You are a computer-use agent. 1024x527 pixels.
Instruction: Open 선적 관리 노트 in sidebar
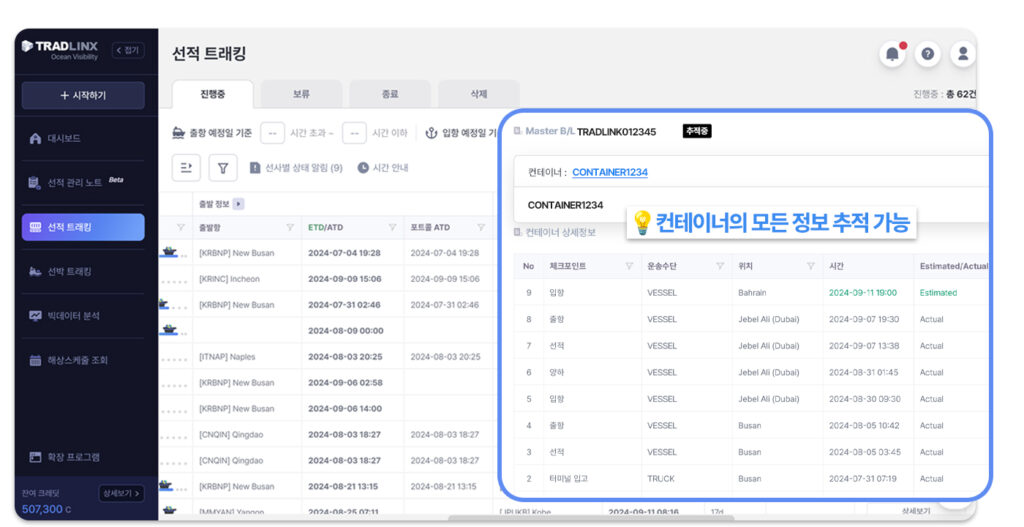(x=83, y=182)
